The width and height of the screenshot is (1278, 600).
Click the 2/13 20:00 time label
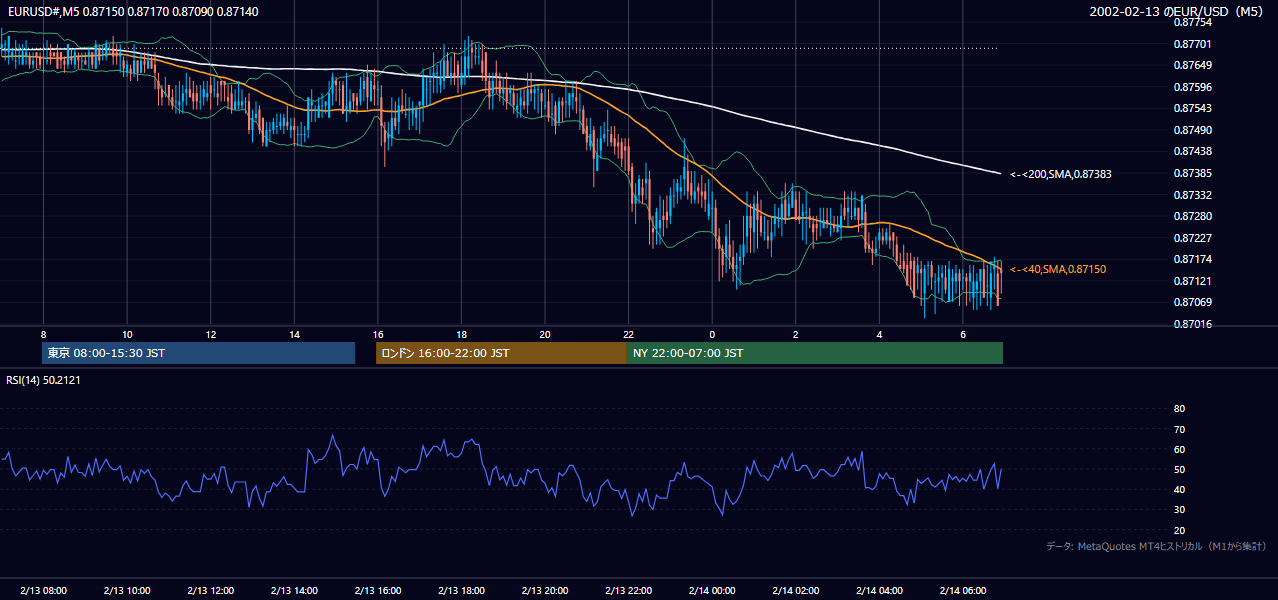pos(544,590)
